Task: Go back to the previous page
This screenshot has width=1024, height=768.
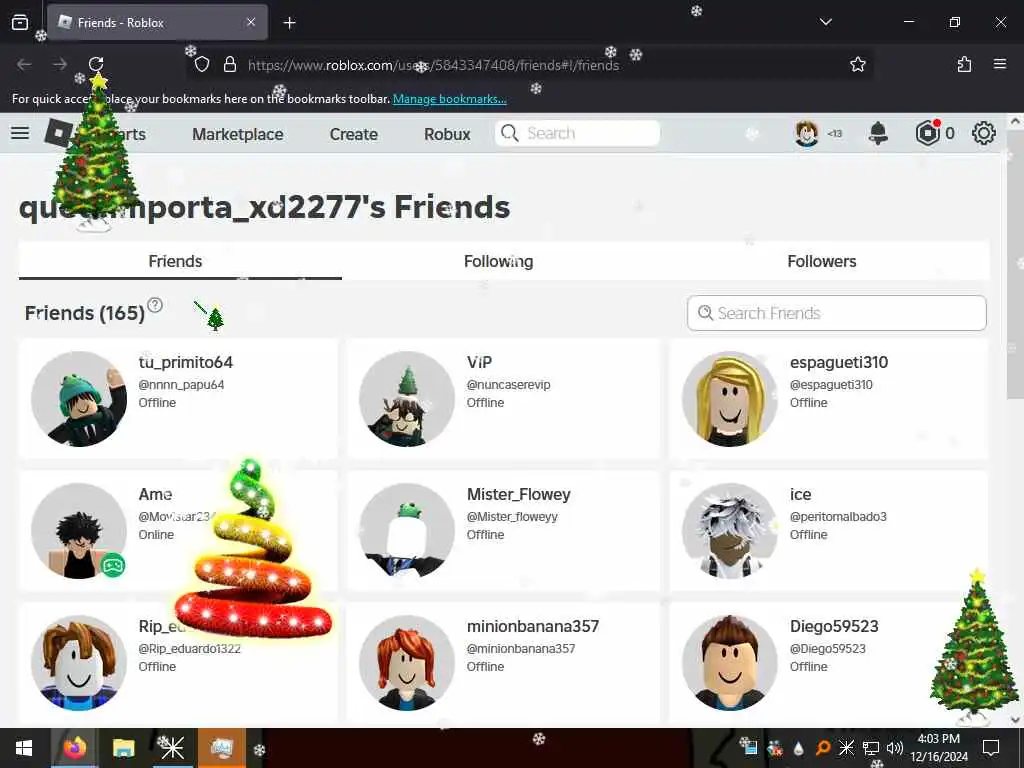Action: coord(24,64)
